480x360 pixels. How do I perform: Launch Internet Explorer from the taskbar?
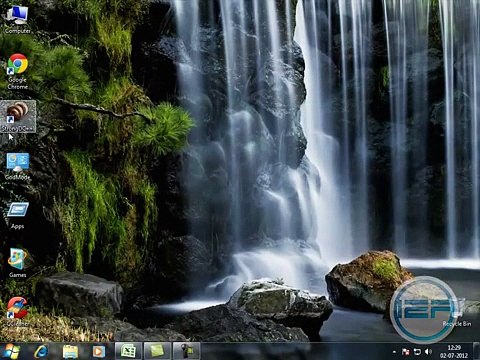tap(41, 351)
